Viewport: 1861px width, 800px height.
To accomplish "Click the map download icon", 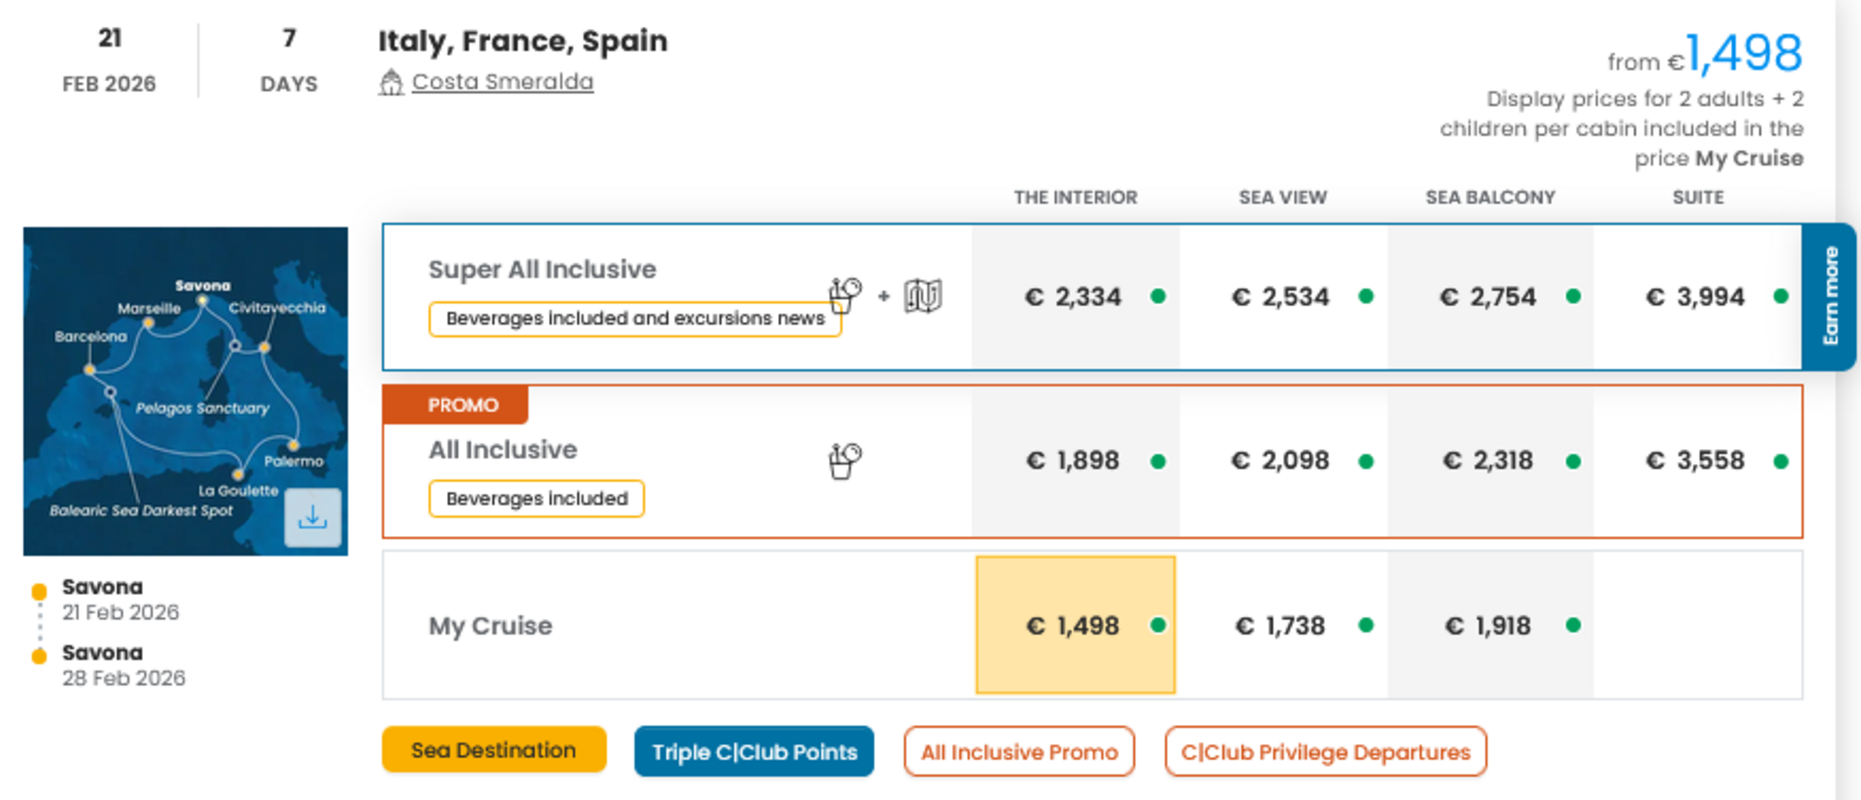I will point(312,517).
